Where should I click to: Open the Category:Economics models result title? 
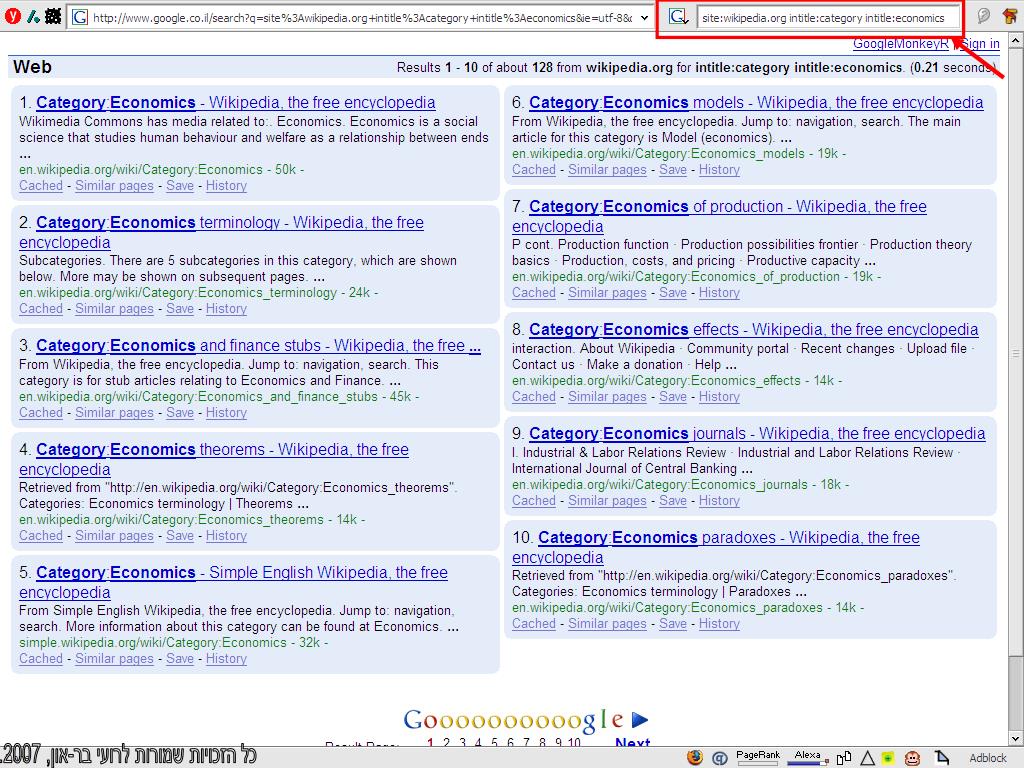click(x=756, y=103)
